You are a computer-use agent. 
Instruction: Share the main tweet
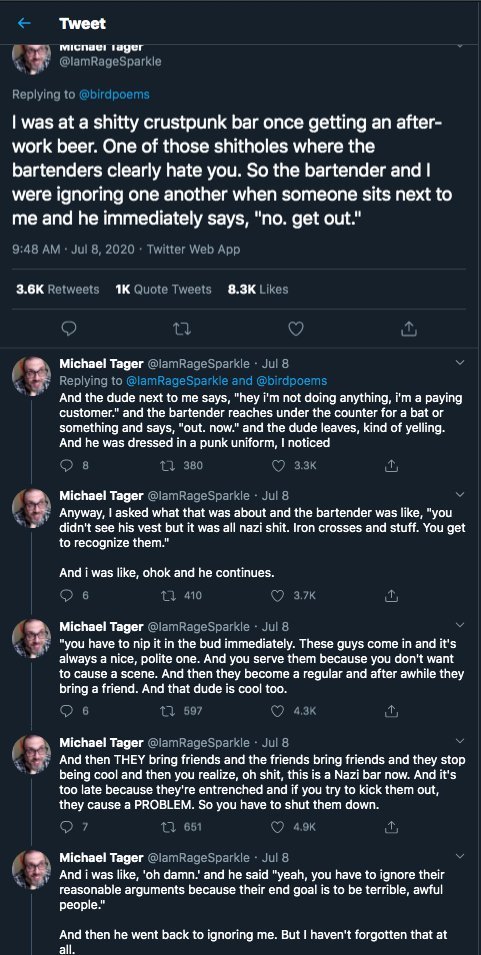coord(409,329)
